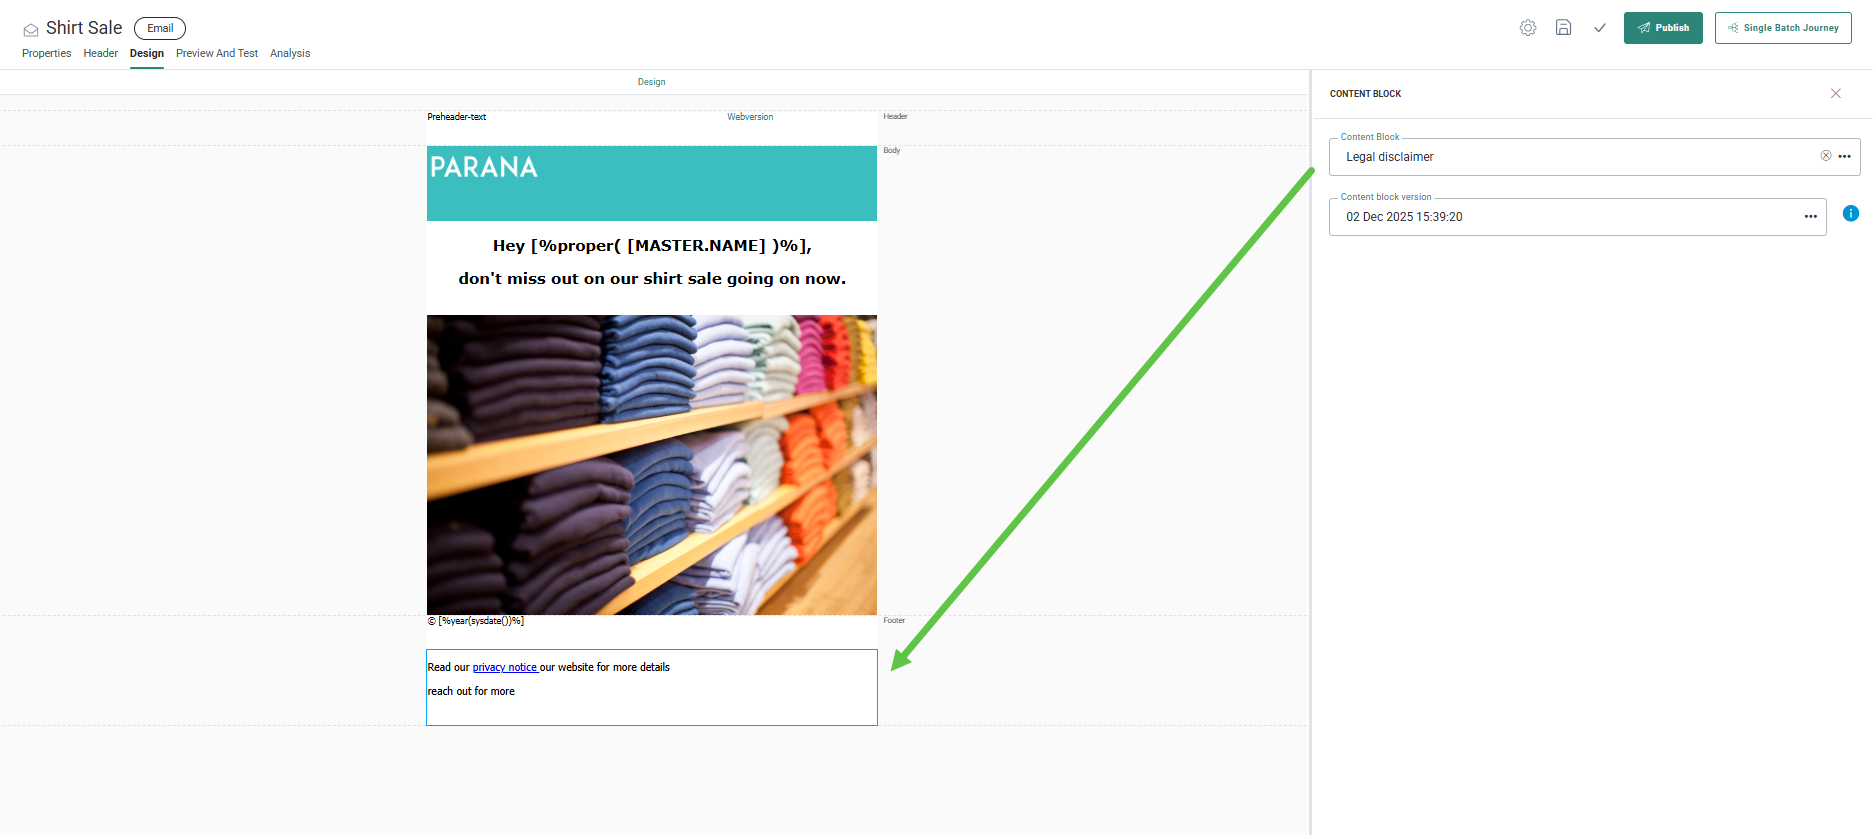Click the validate checkmark icon
Screen dimensions: 1873x835
coord(1599,28)
